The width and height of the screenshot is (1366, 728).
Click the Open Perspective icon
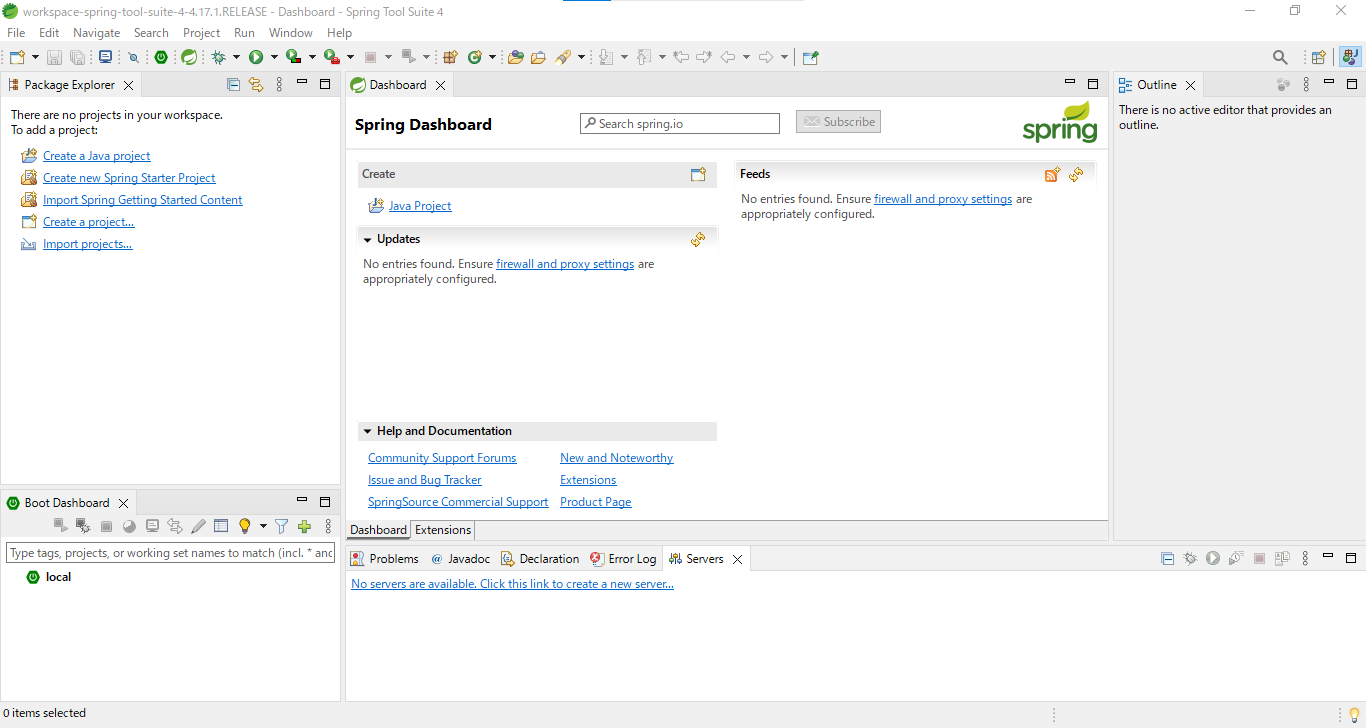(1319, 58)
